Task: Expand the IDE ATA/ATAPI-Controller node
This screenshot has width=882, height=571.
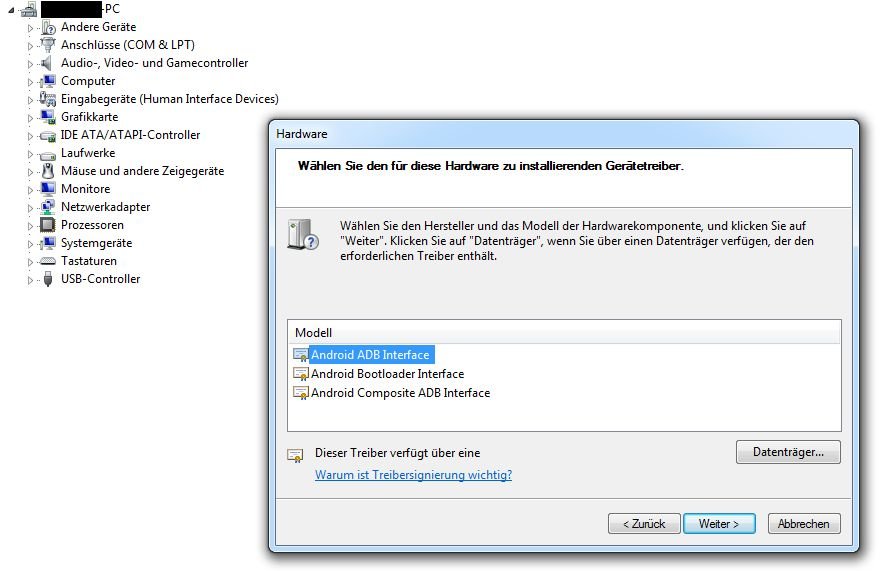Action: [x=30, y=136]
